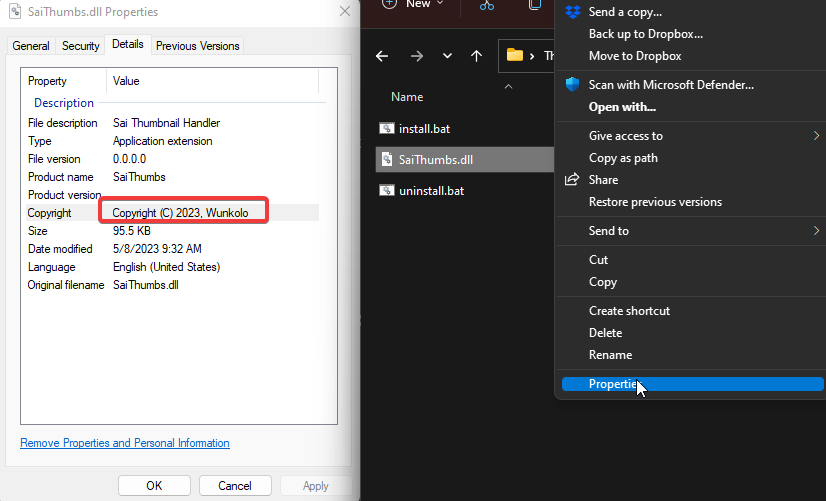Screen dimensions: 826x501
Task: Click the uninstall.bat file icon
Action: pos(387,190)
